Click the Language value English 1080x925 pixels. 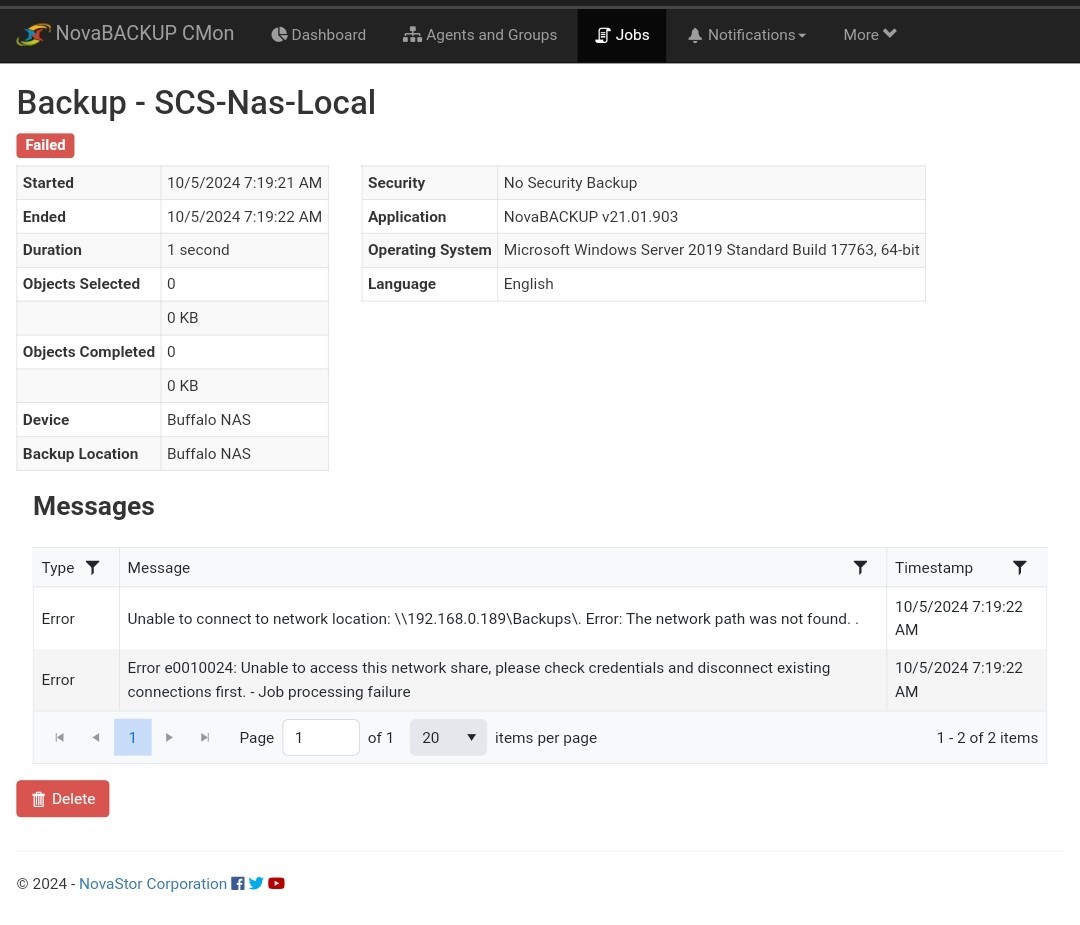[528, 284]
